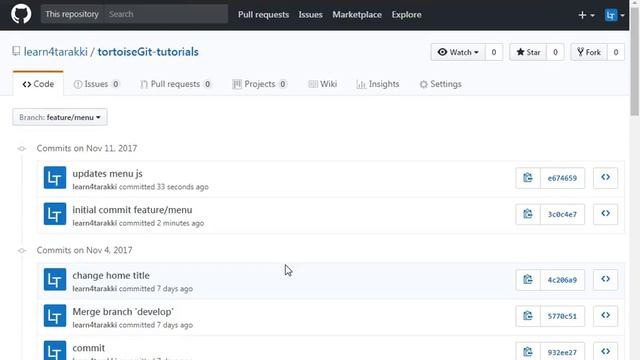Image resolution: width=640 pixels, height=360 pixels.
Task: Switch to the Code tab
Action: [38, 84]
